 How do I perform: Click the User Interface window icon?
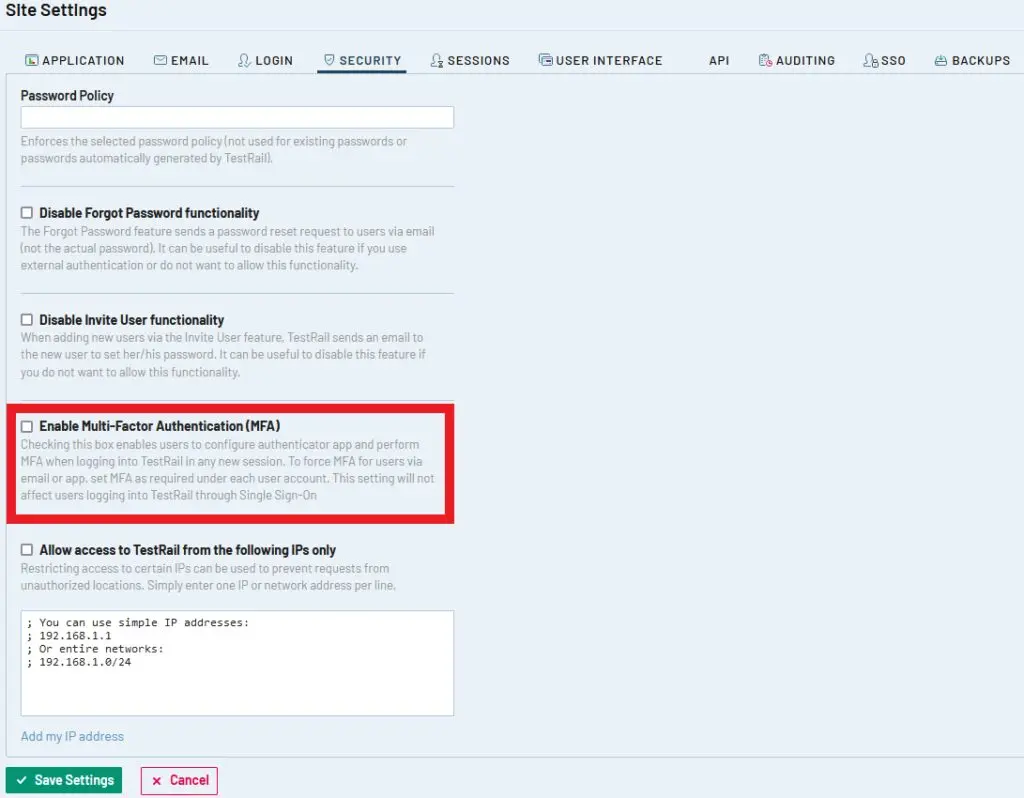545,60
